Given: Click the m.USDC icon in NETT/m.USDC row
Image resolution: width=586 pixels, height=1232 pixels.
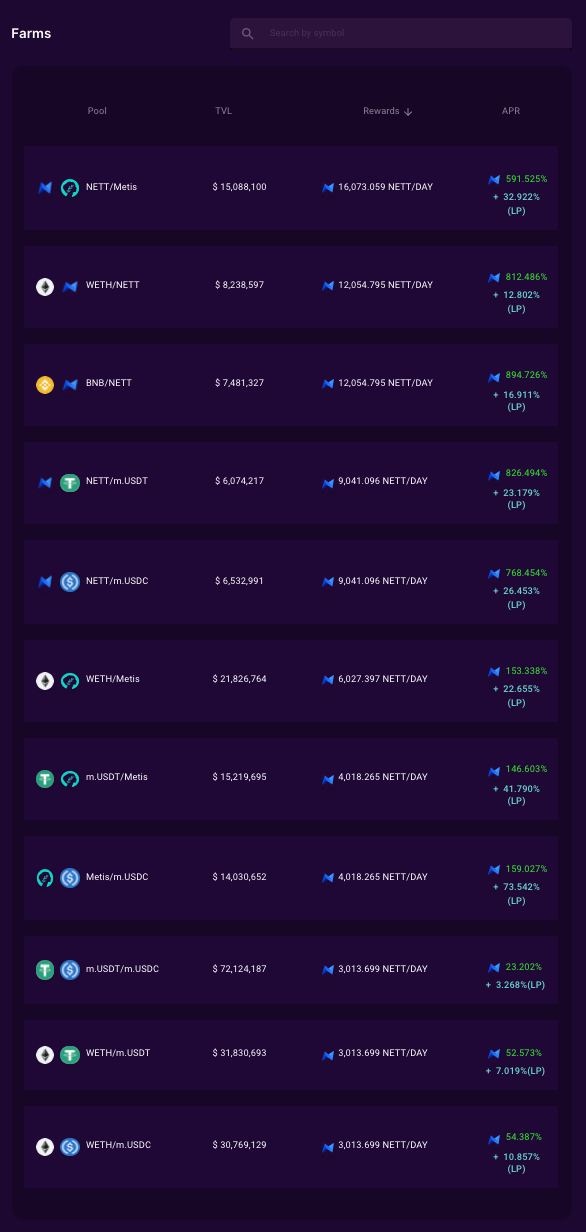Looking at the screenshot, I should tap(69, 581).
